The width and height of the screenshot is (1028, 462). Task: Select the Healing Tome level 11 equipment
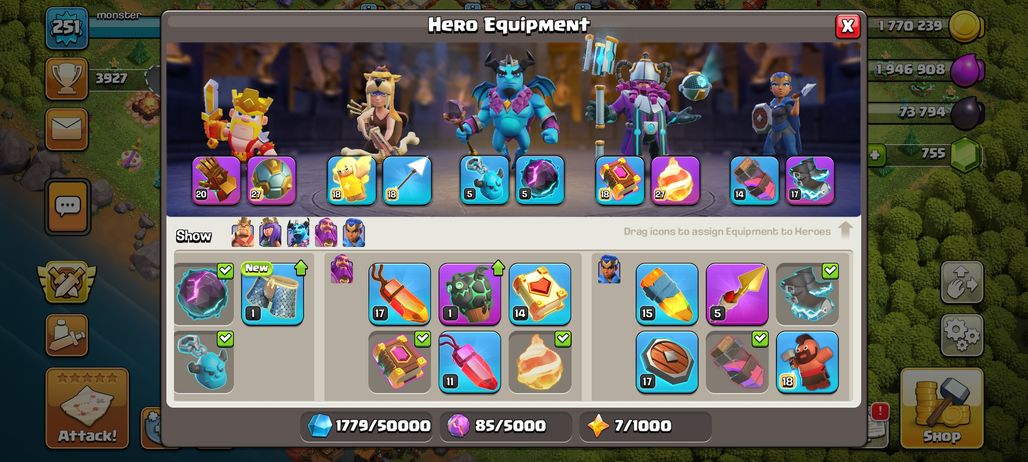point(469,362)
